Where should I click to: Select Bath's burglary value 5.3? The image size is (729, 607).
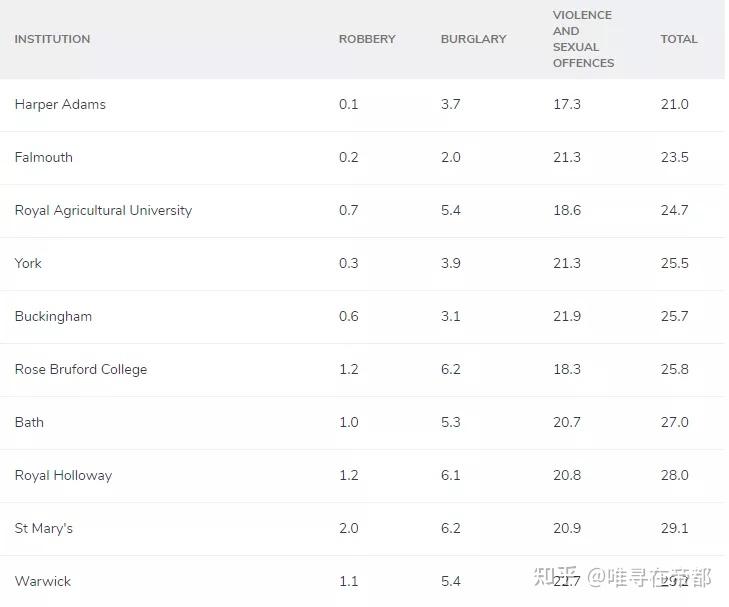click(x=450, y=422)
